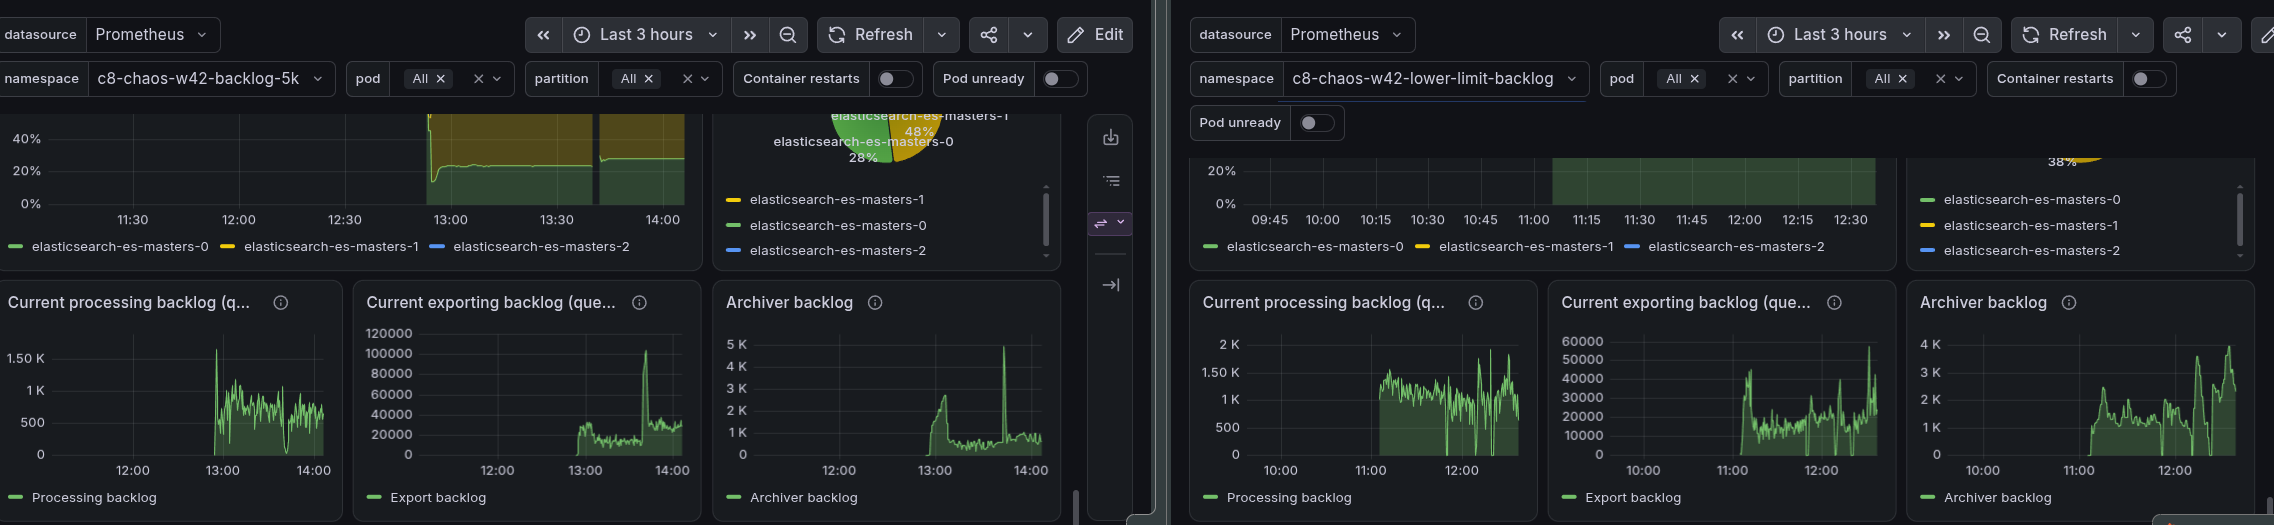This screenshot has width=2274, height=525.
Task: Open left Archiver backlog panel title
Action: (x=789, y=303)
